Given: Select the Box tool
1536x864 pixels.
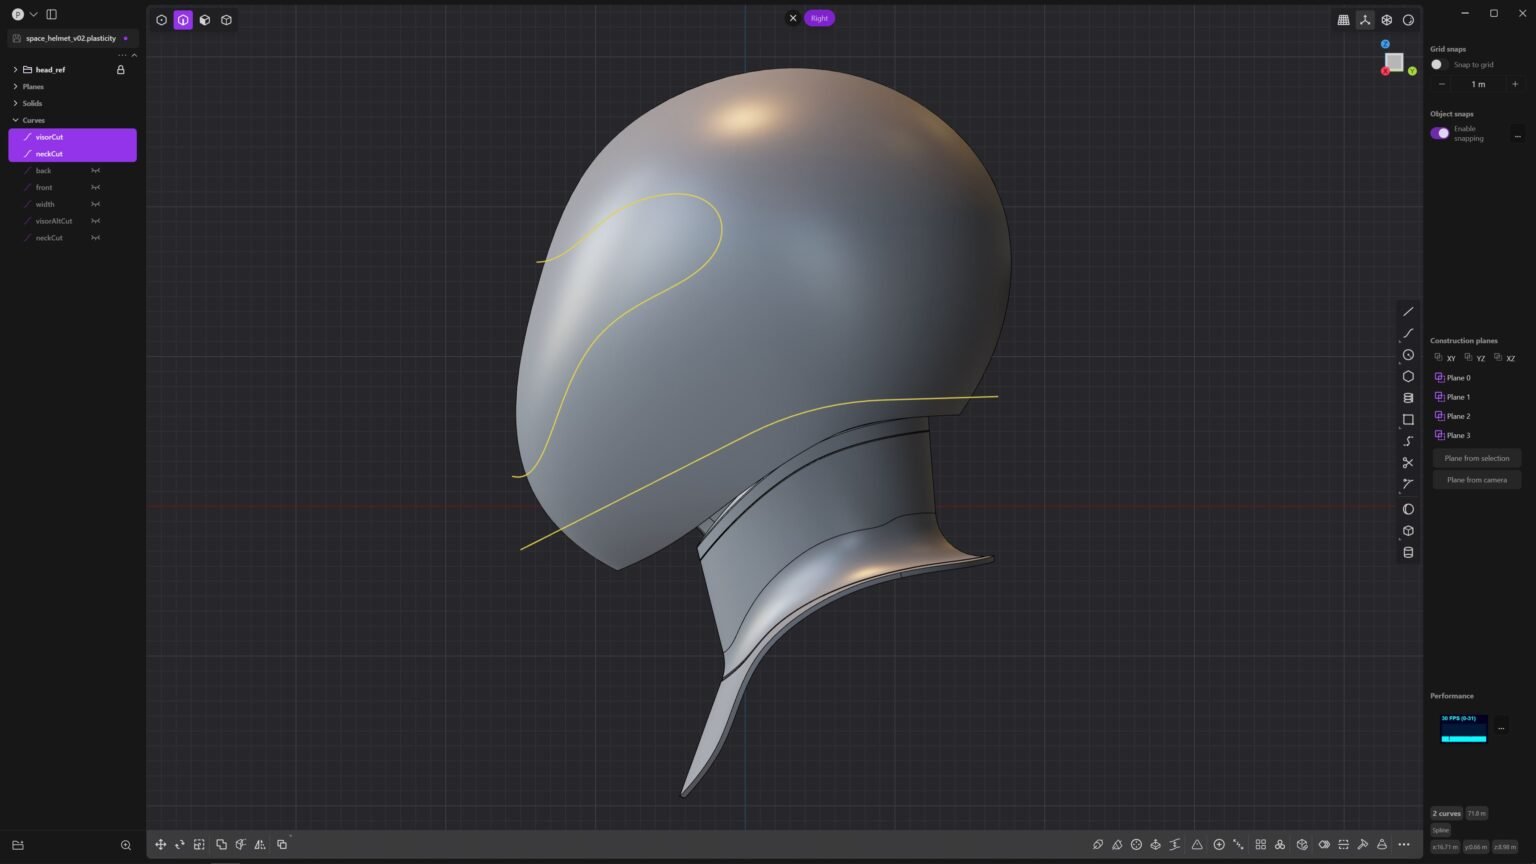Looking at the screenshot, I should tap(1408, 531).
